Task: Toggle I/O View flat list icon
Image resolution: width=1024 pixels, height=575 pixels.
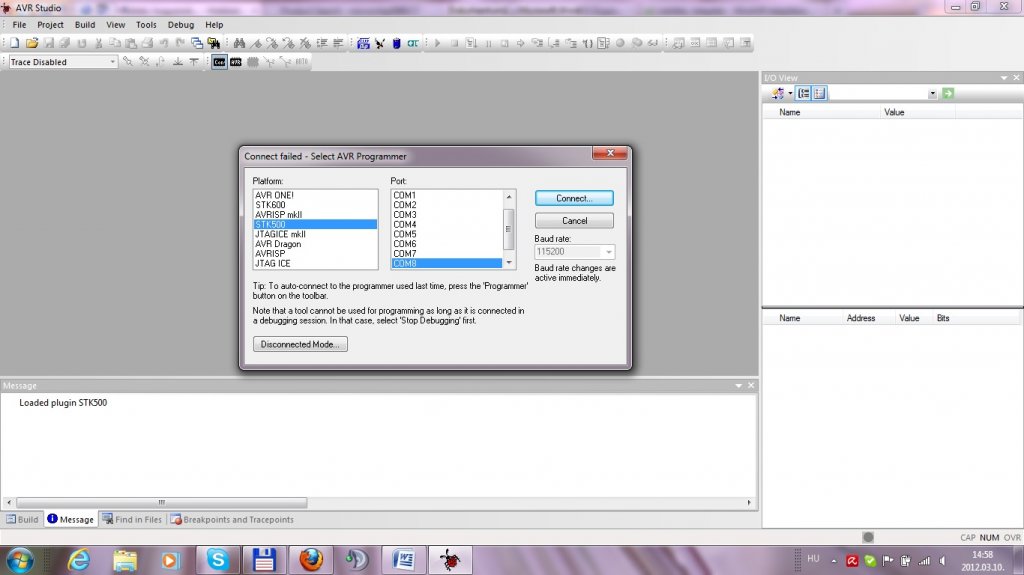Action: tap(820, 93)
